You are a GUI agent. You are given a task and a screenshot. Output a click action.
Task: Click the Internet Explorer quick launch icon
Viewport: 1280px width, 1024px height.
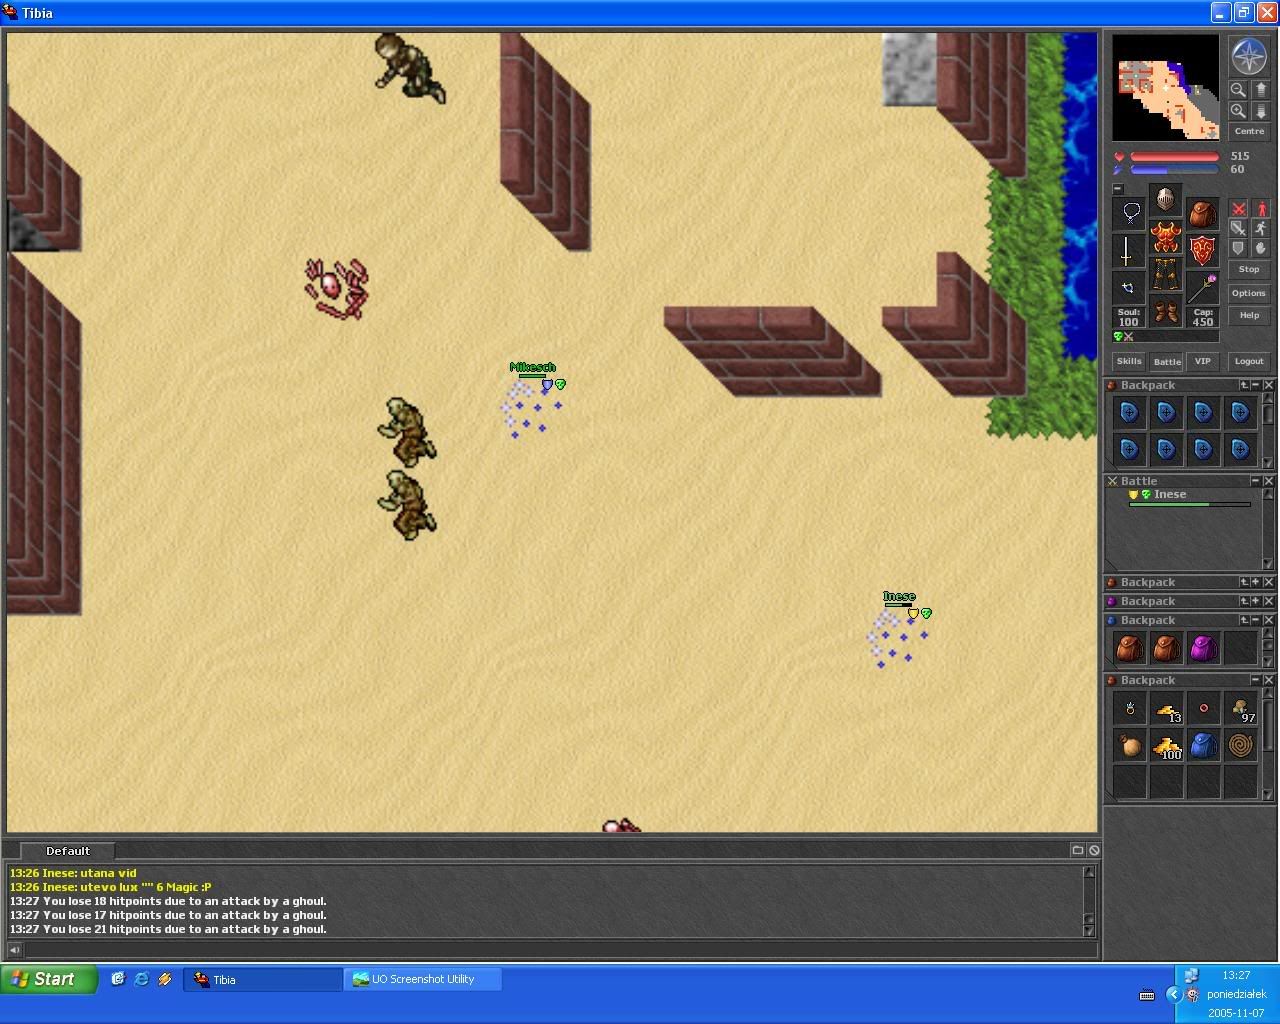point(141,980)
